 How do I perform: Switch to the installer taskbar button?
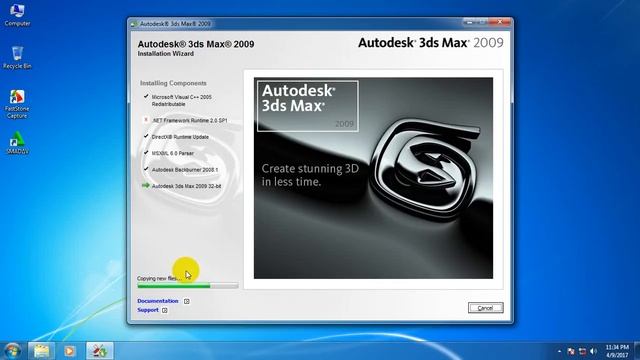[x=100, y=351]
